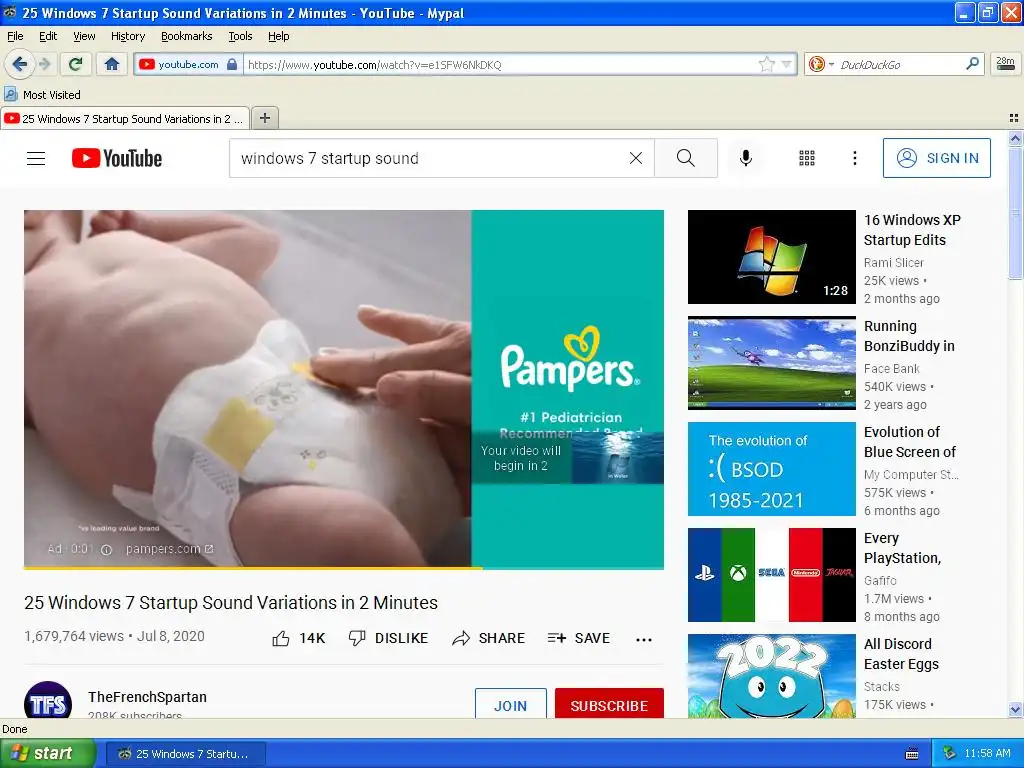
Task: Open the YouTube hamburger guide menu
Action: pos(36,158)
